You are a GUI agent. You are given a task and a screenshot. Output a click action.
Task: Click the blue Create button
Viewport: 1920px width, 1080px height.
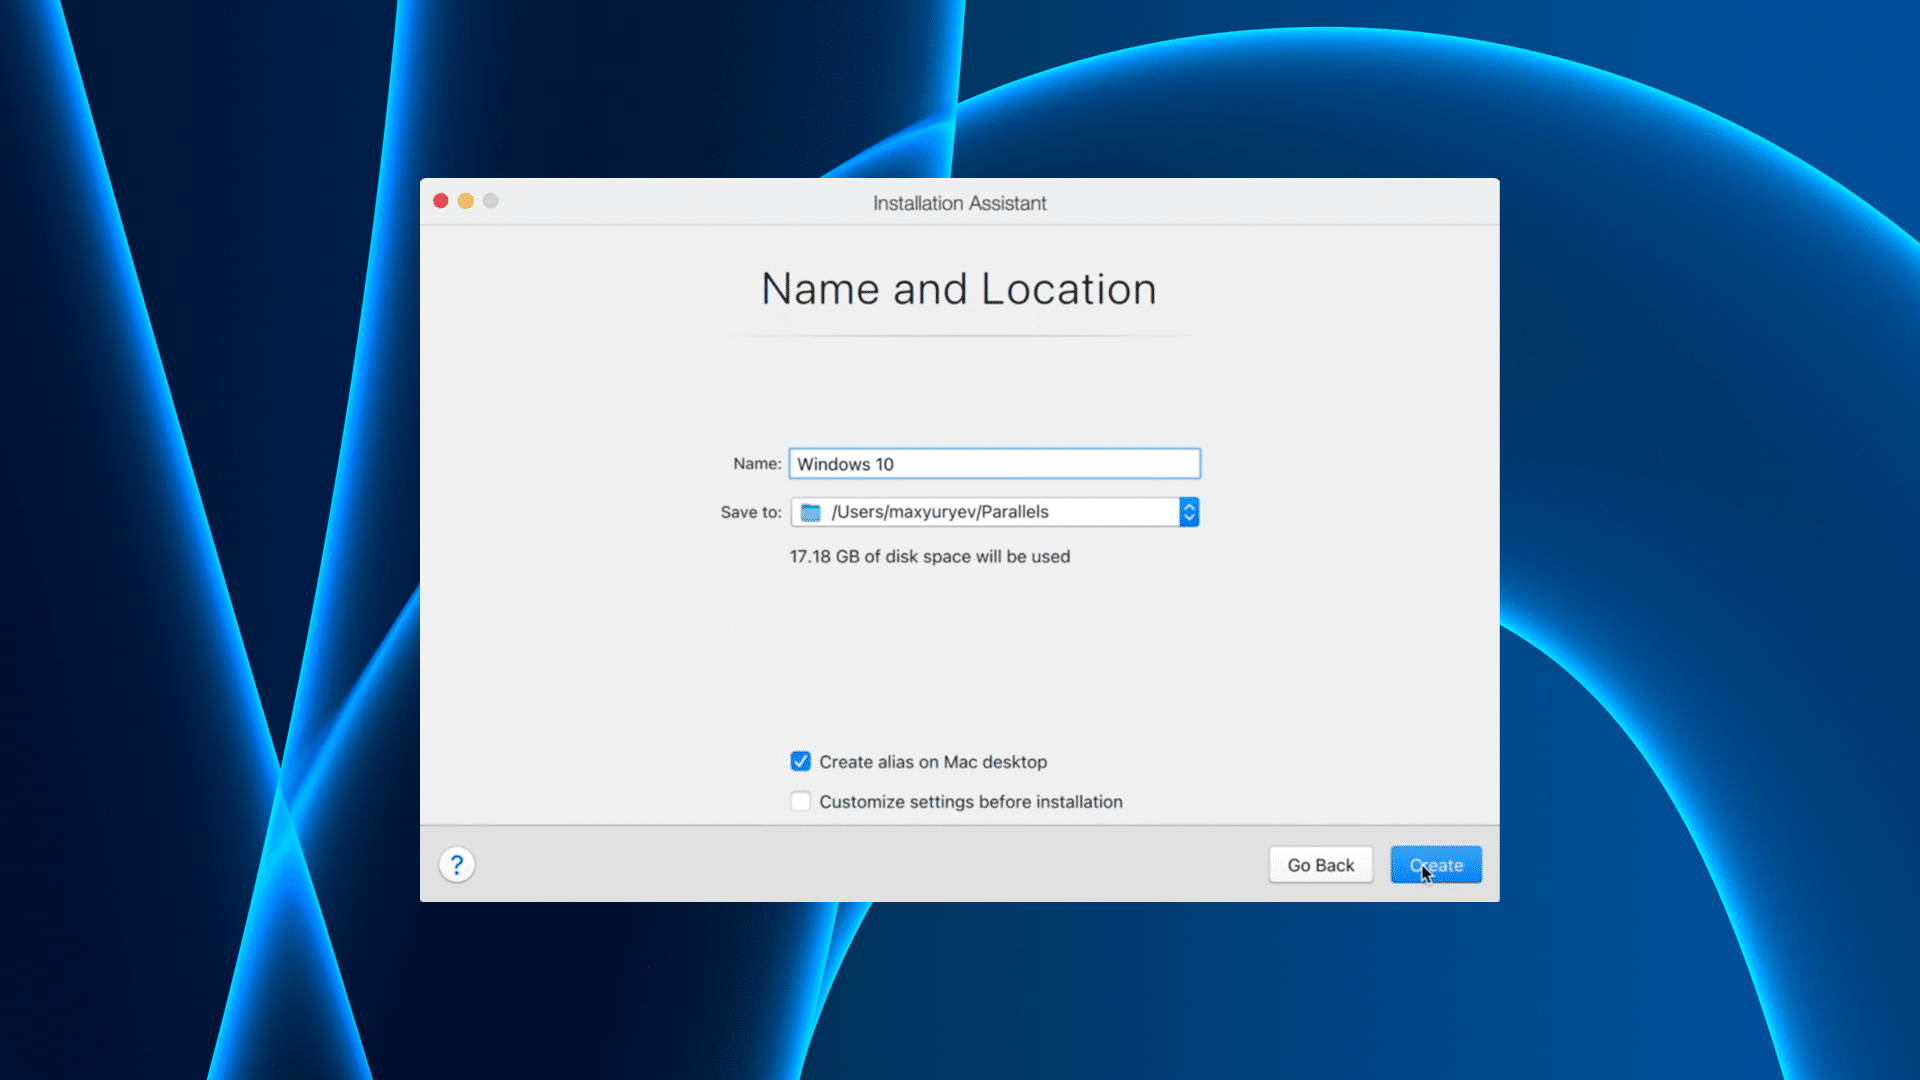click(1436, 865)
